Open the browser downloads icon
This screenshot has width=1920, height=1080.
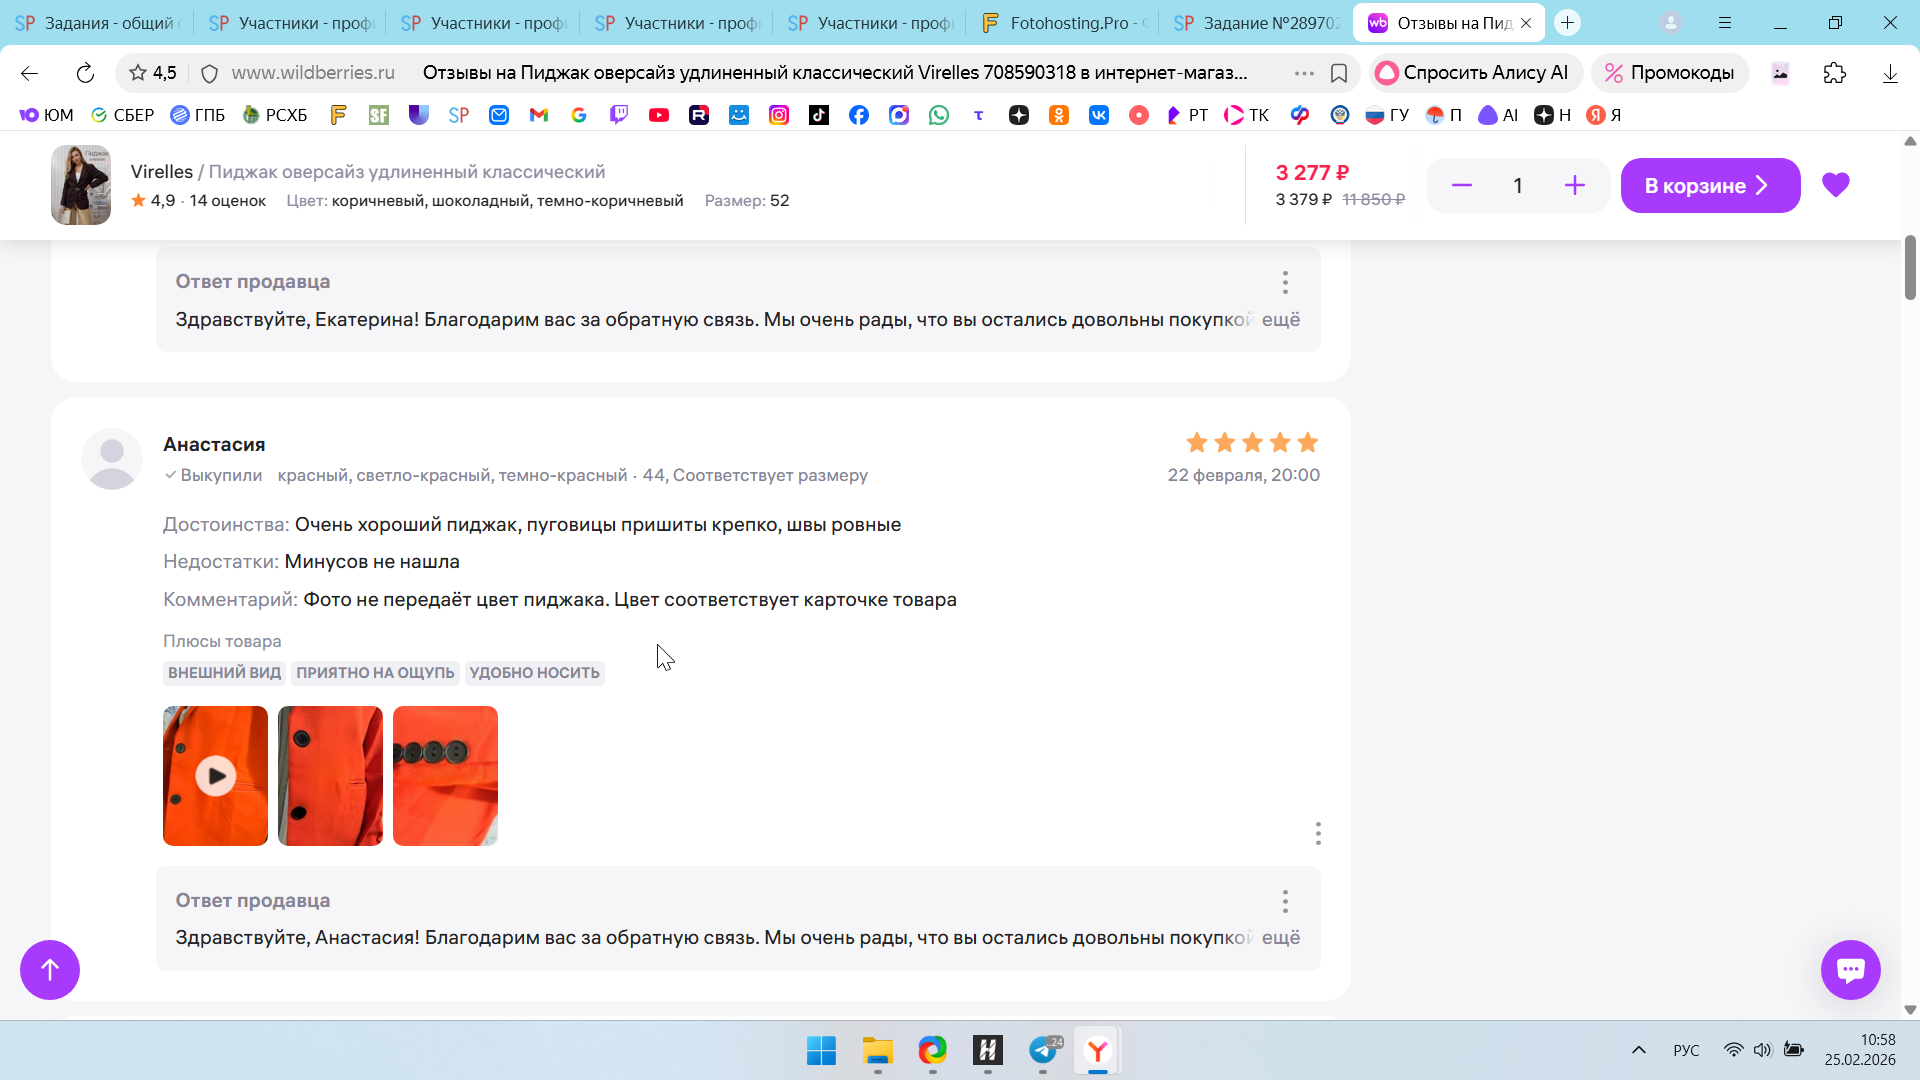tap(1889, 73)
